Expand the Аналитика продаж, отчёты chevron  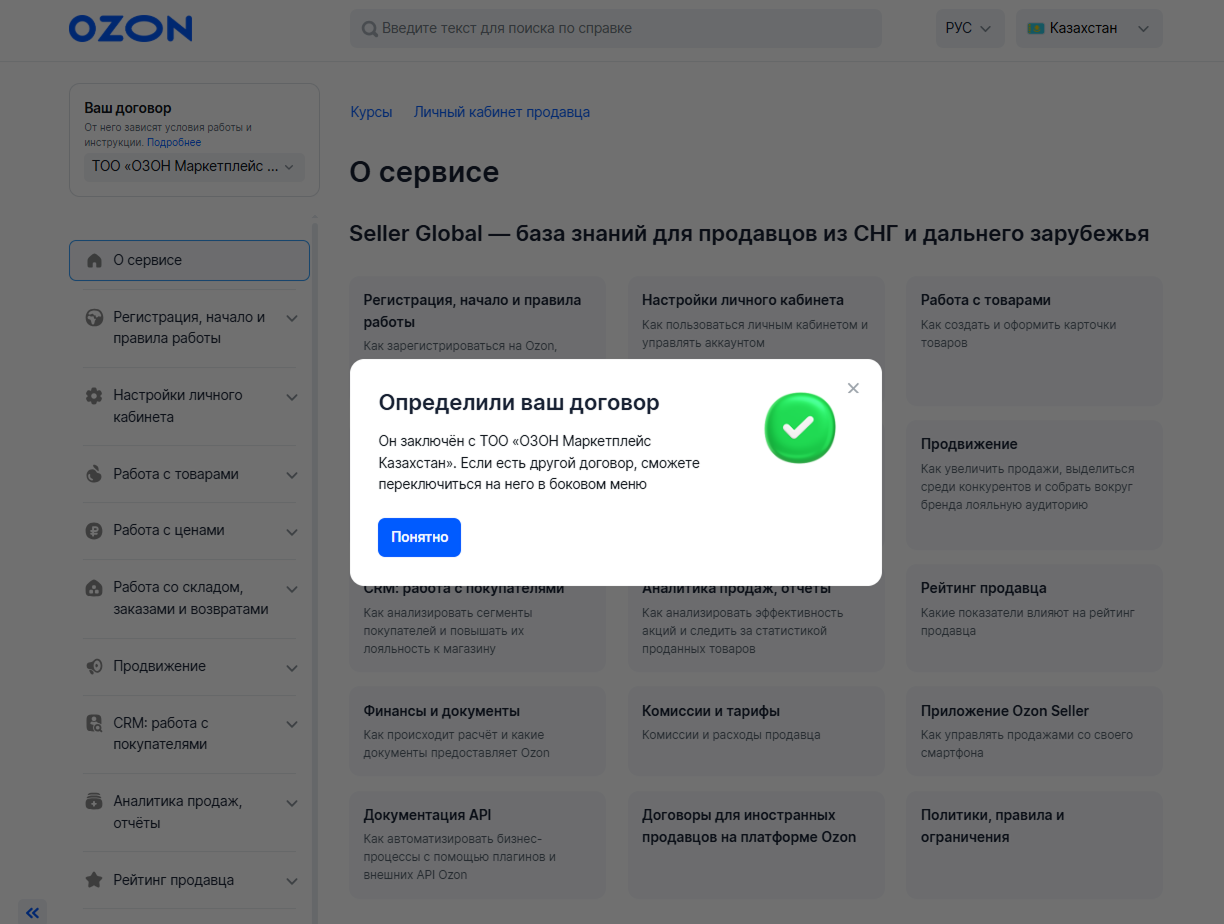(292, 803)
